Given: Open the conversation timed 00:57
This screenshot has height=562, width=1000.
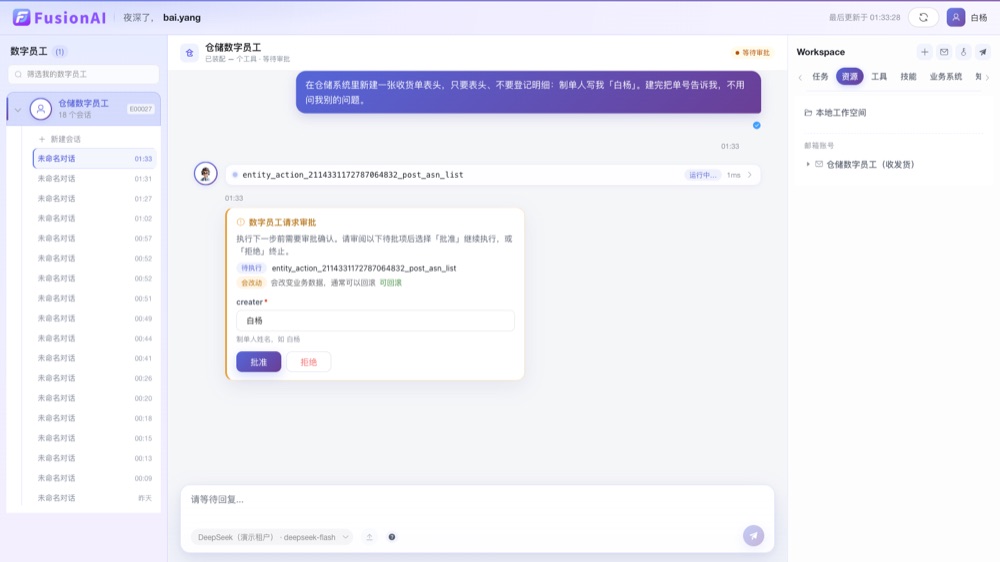Looking at the screenshot, I should point(94,238).
